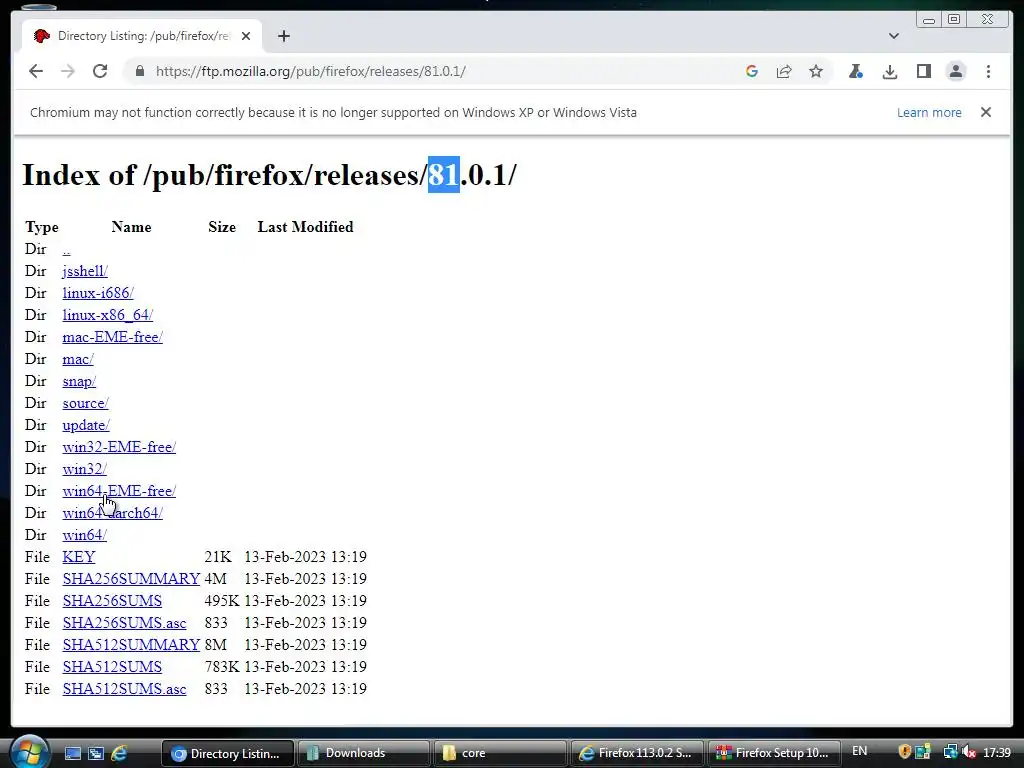
Task: Open the SHA256SUMS.asc file link
Action: coord(124,623)
